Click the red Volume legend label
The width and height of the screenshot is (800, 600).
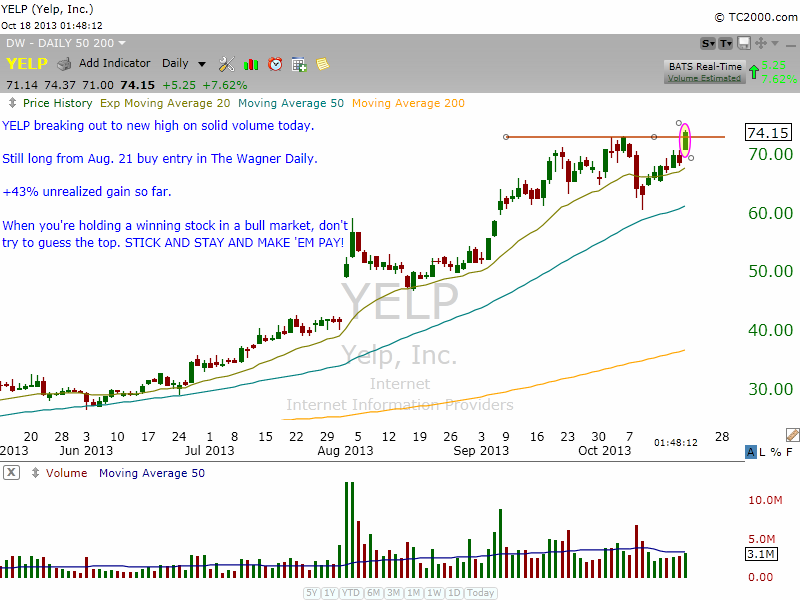tap(66, 473)
